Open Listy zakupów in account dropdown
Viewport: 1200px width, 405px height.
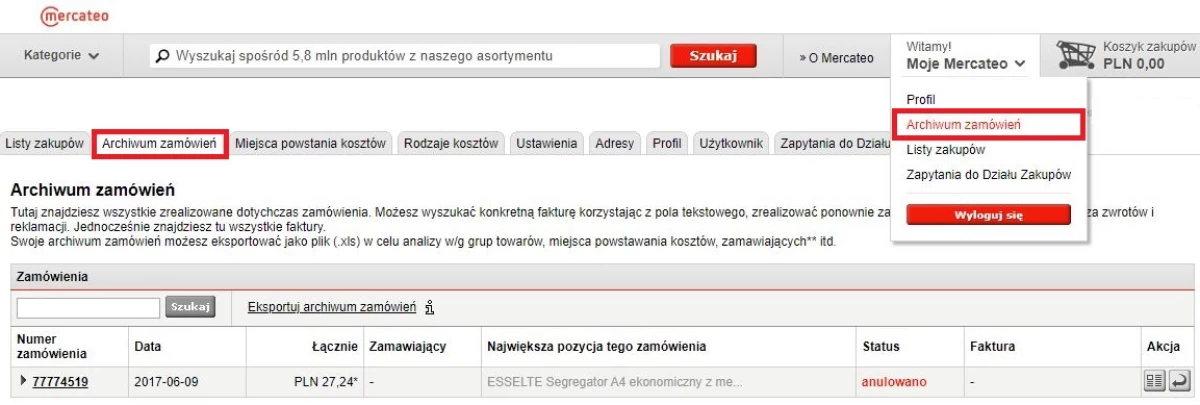945,150
